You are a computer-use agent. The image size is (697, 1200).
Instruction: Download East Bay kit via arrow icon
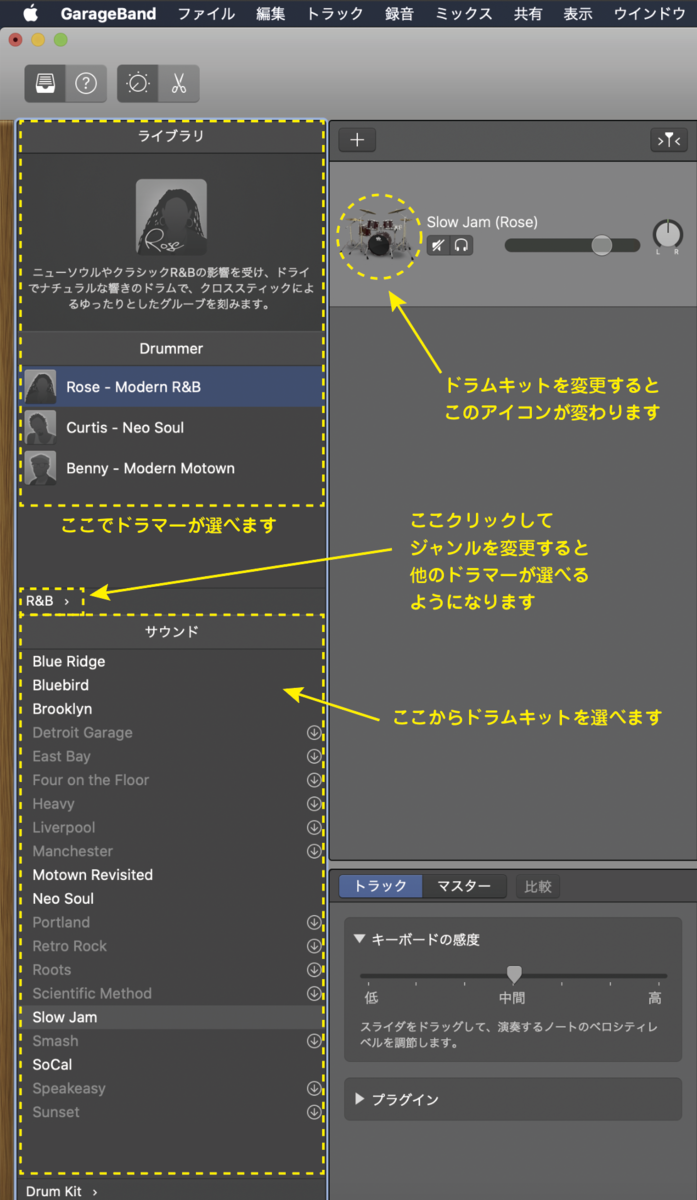314,757
